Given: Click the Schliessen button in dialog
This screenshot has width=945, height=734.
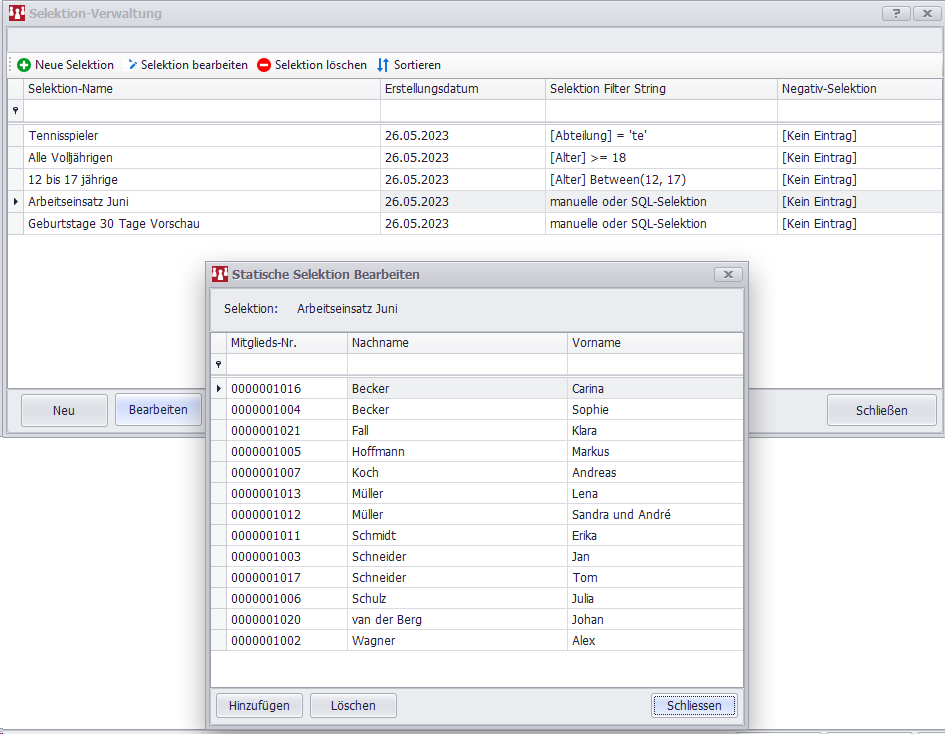Looking at the screenshot, I should (694, 706).
